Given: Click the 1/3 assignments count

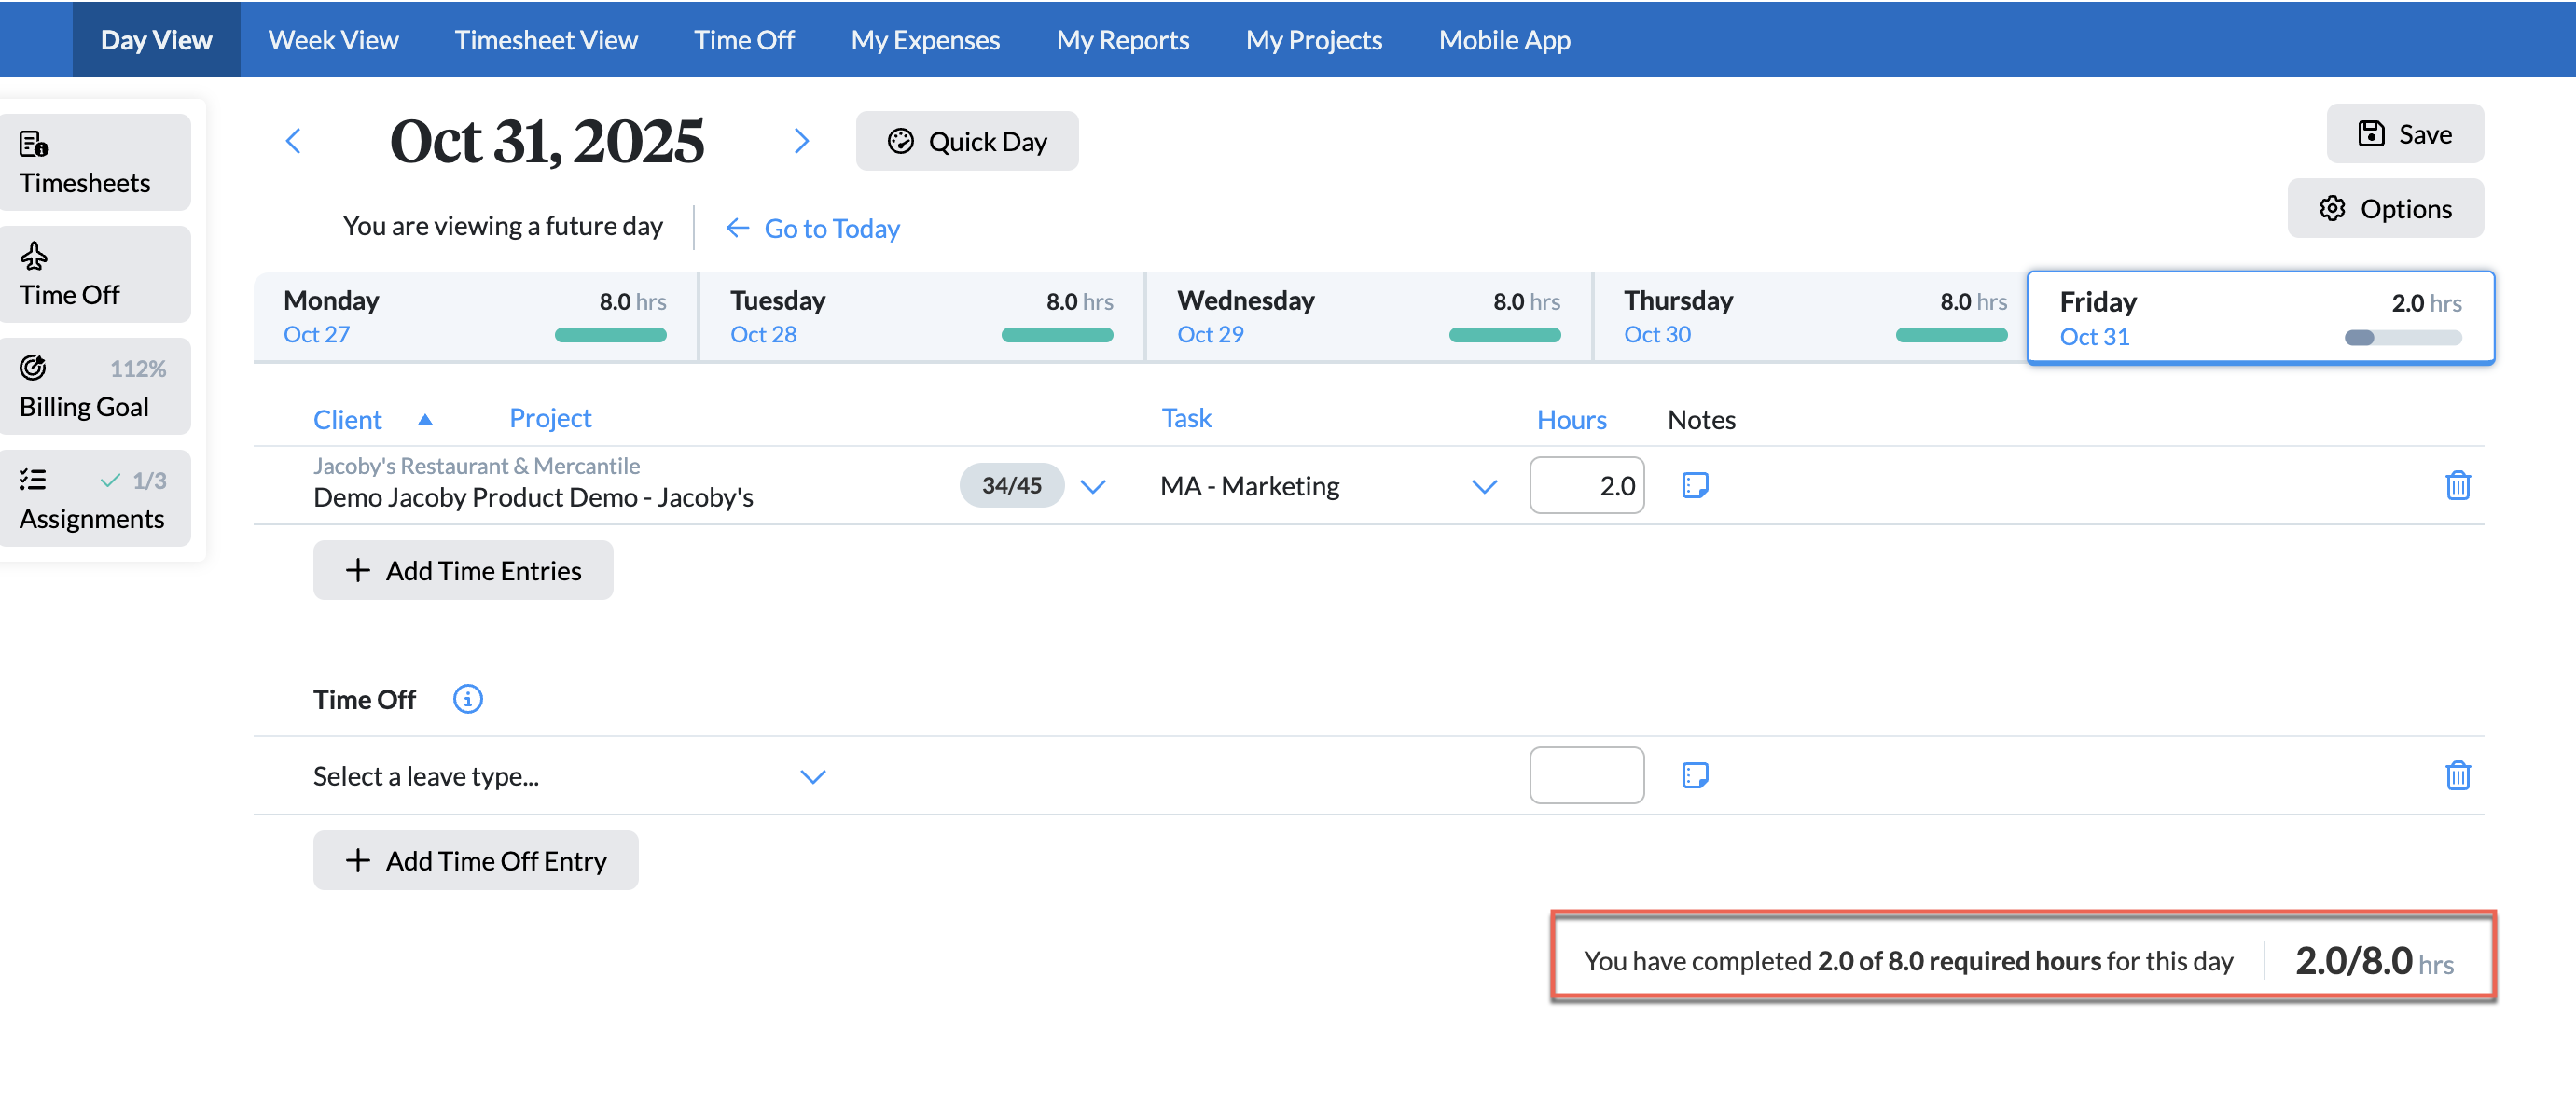Looking at the screenshot, I should point(149,481).
